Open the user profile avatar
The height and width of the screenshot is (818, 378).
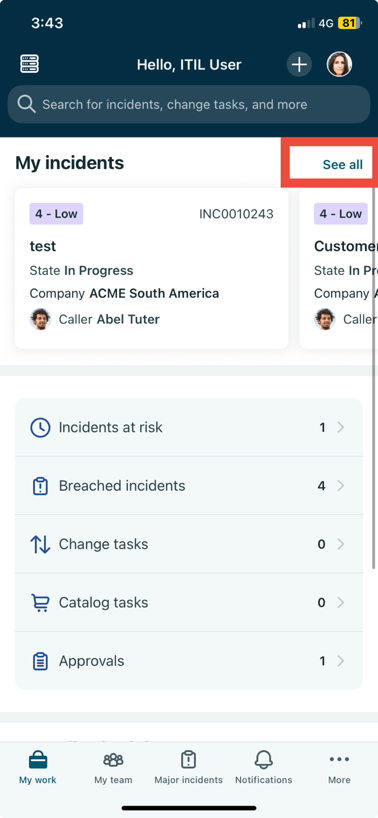[339, 65]
